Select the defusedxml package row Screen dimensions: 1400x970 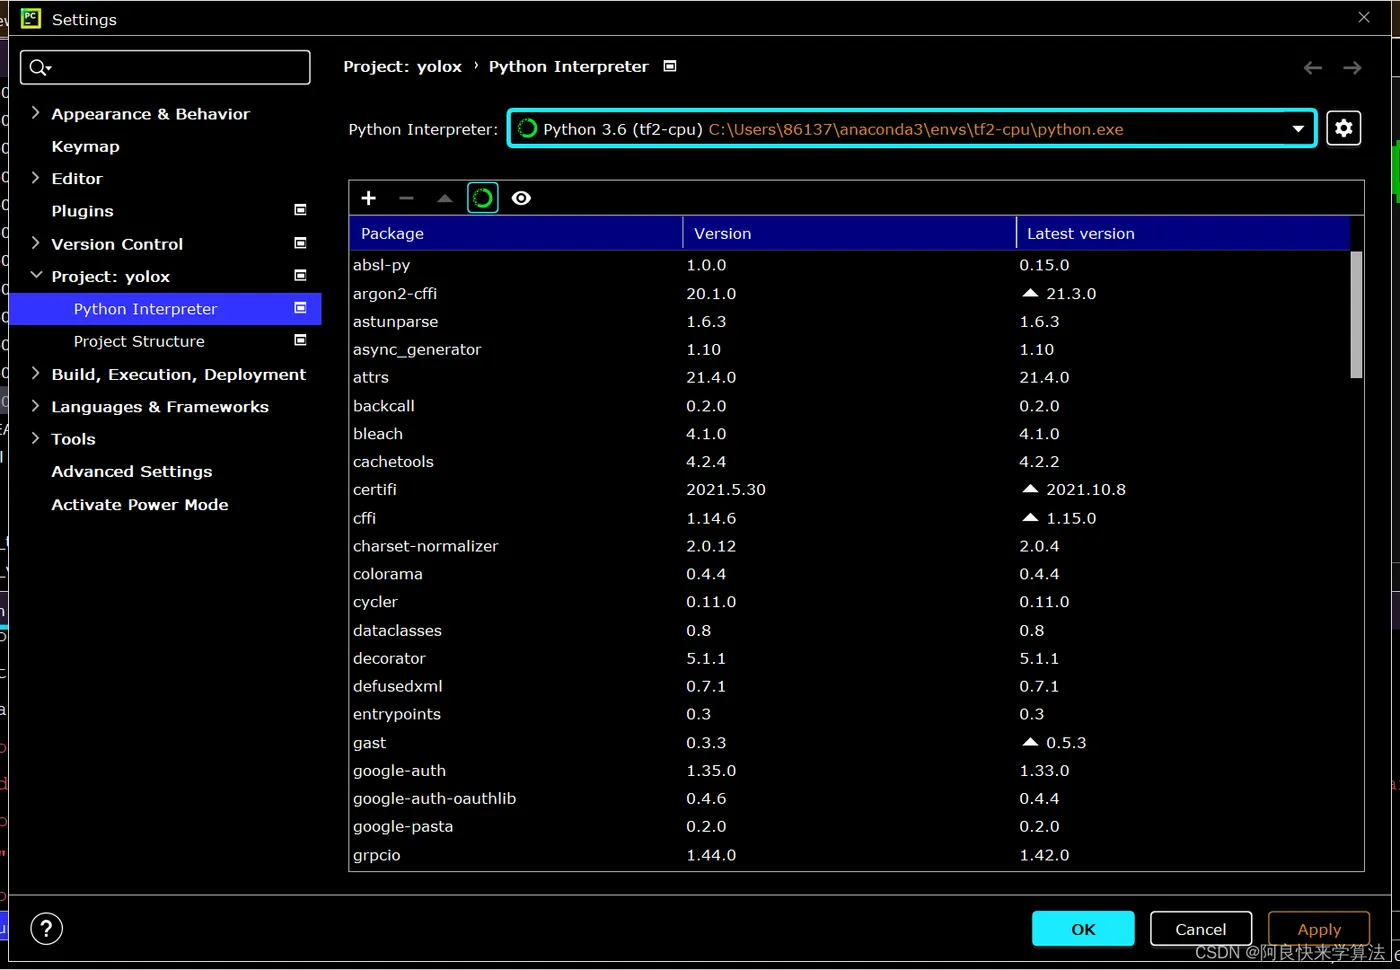[x=849, y=686]
